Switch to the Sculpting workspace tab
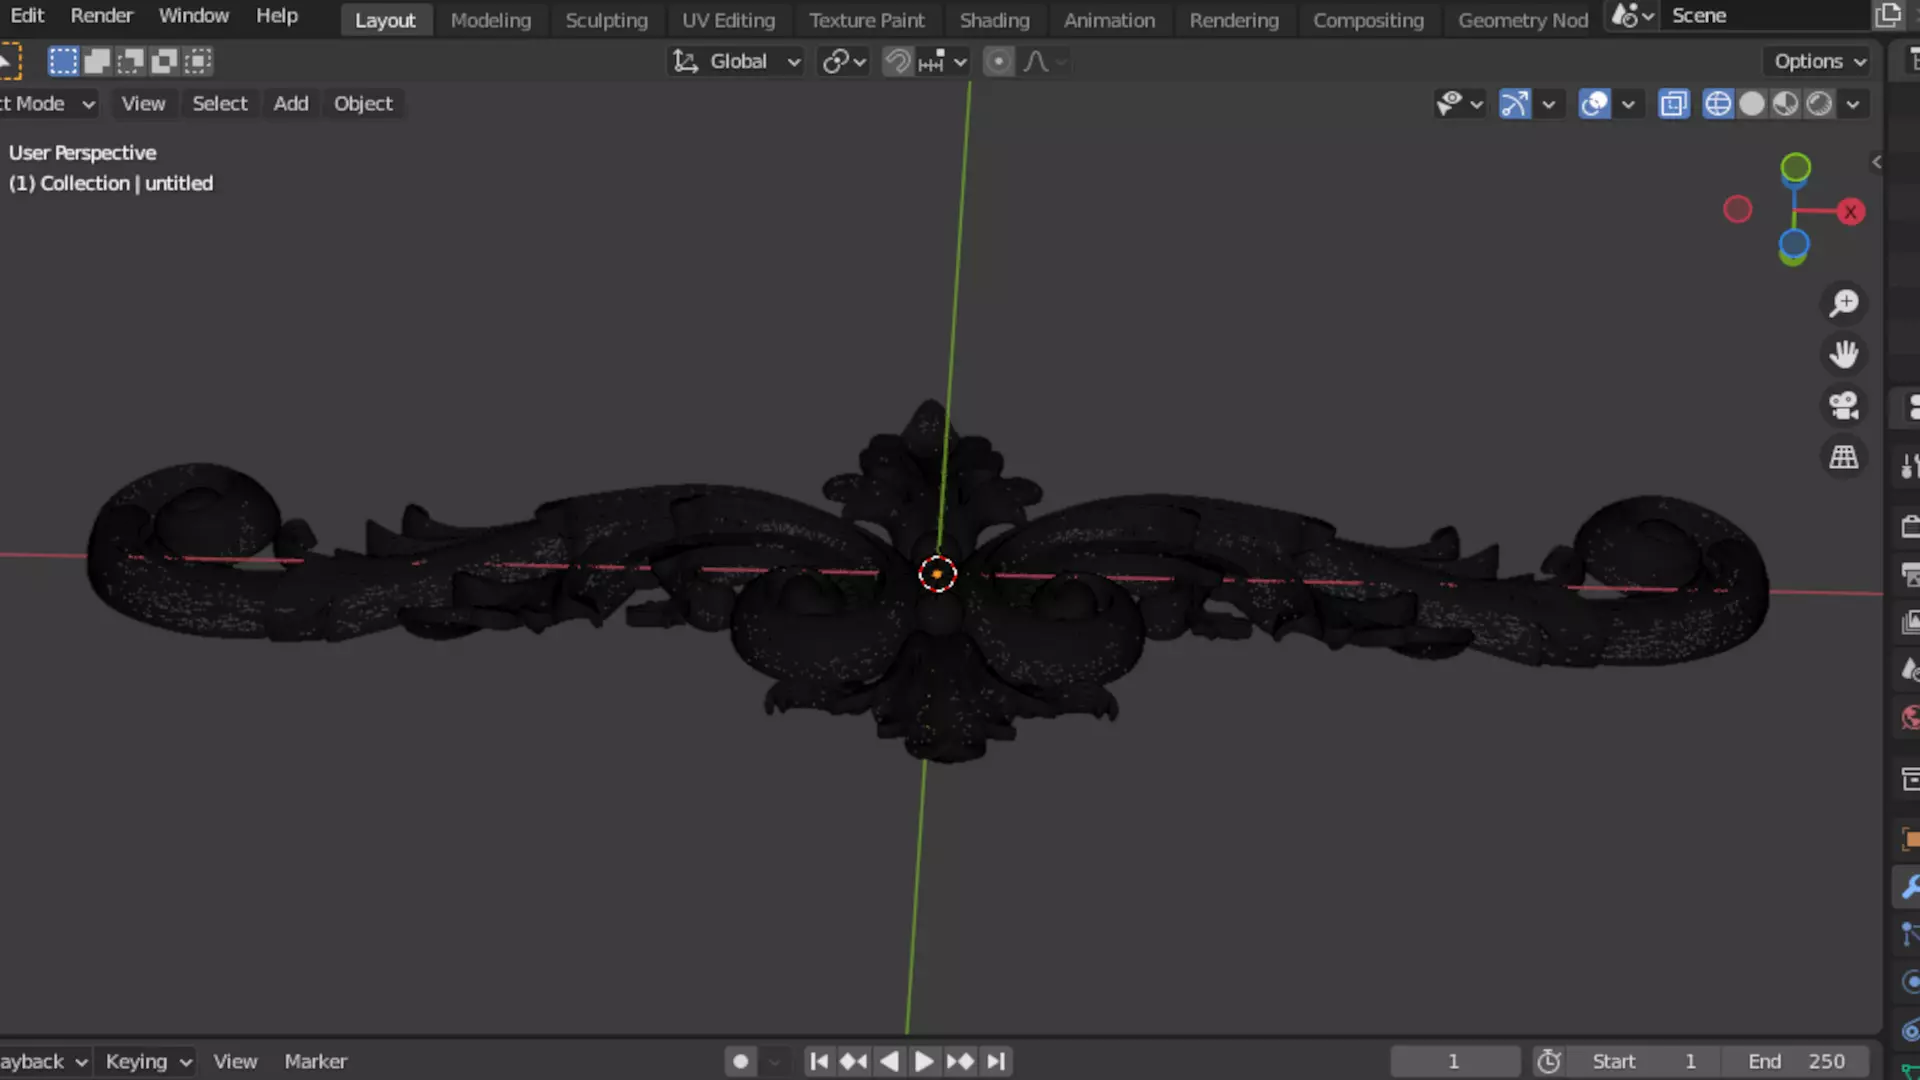Viewport: 1920px width, 1080px height. 606,20
